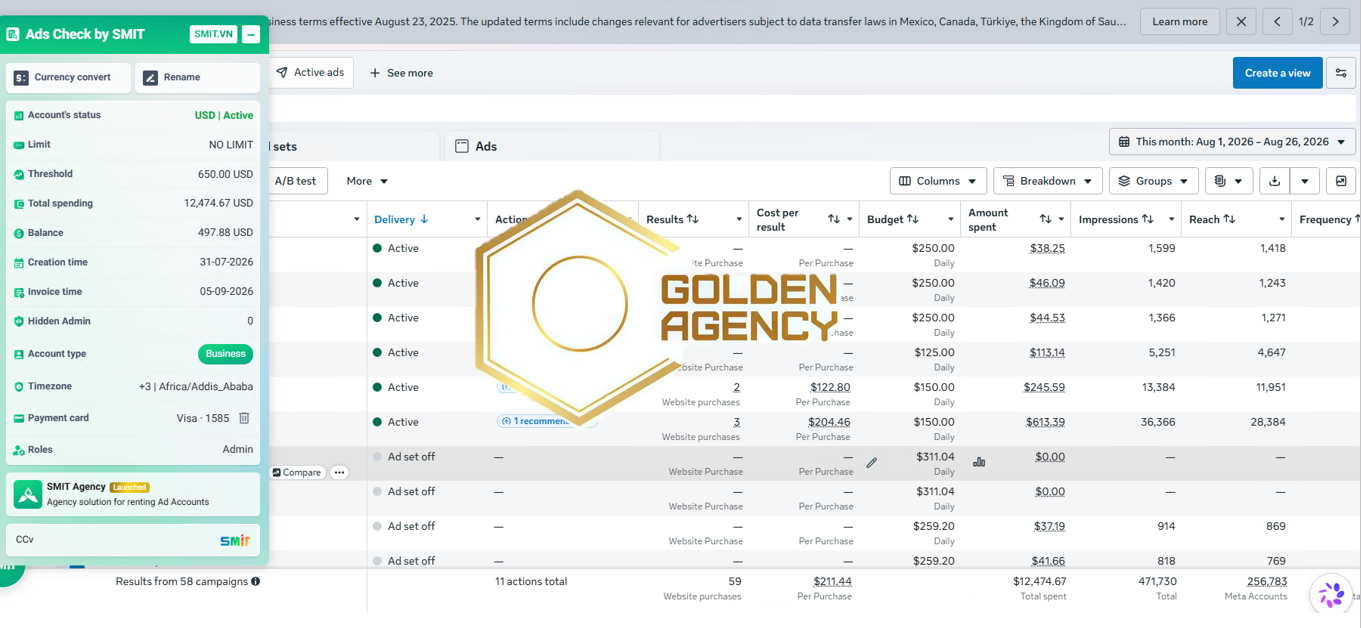
Task: Open the Results column options arrow
Action: pyautogui.click(x=739, y=220)
